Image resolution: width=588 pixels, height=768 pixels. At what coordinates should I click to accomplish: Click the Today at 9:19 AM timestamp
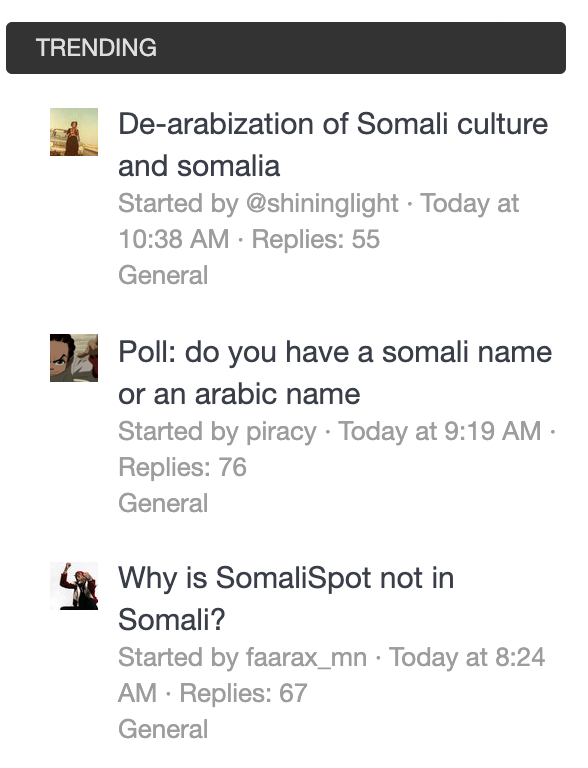(440, 432)
